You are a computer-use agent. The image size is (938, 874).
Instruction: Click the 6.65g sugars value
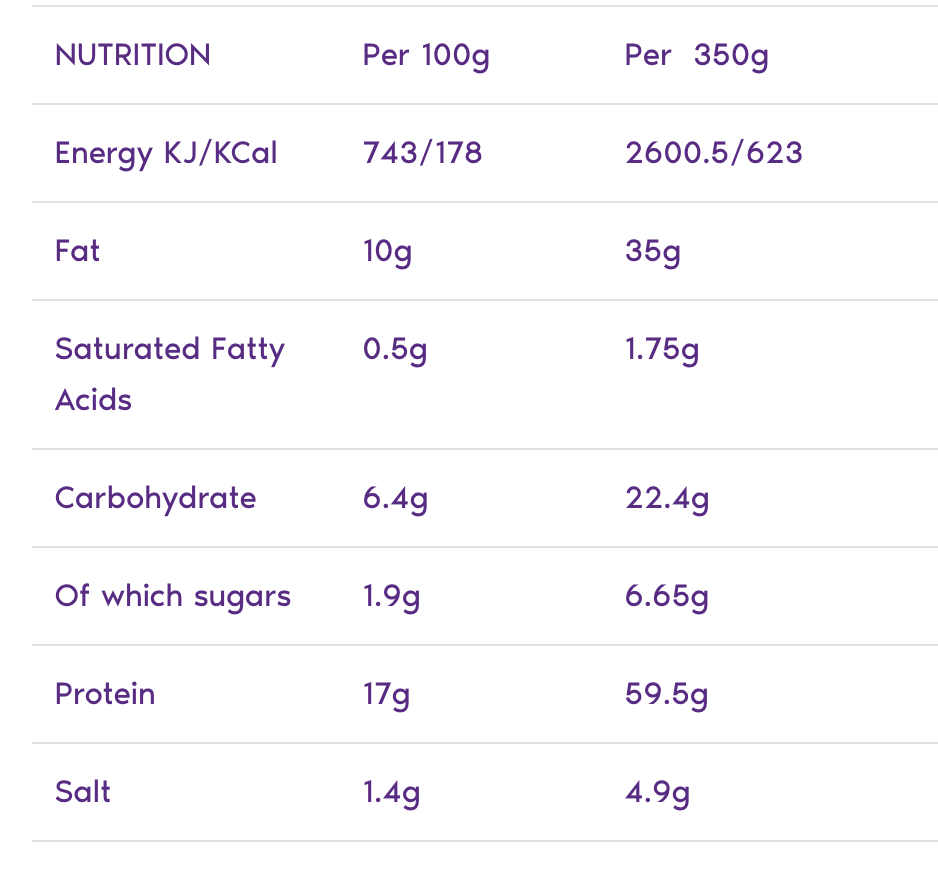point(667,596)
